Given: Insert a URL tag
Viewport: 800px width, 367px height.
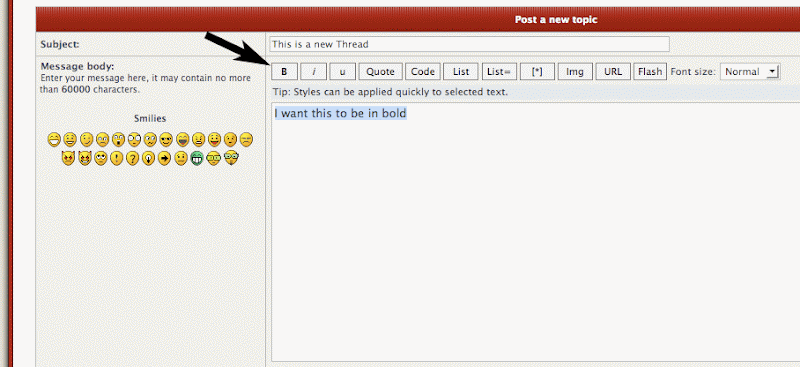Looking at the screenshot, I should click(x=613, y=72).
